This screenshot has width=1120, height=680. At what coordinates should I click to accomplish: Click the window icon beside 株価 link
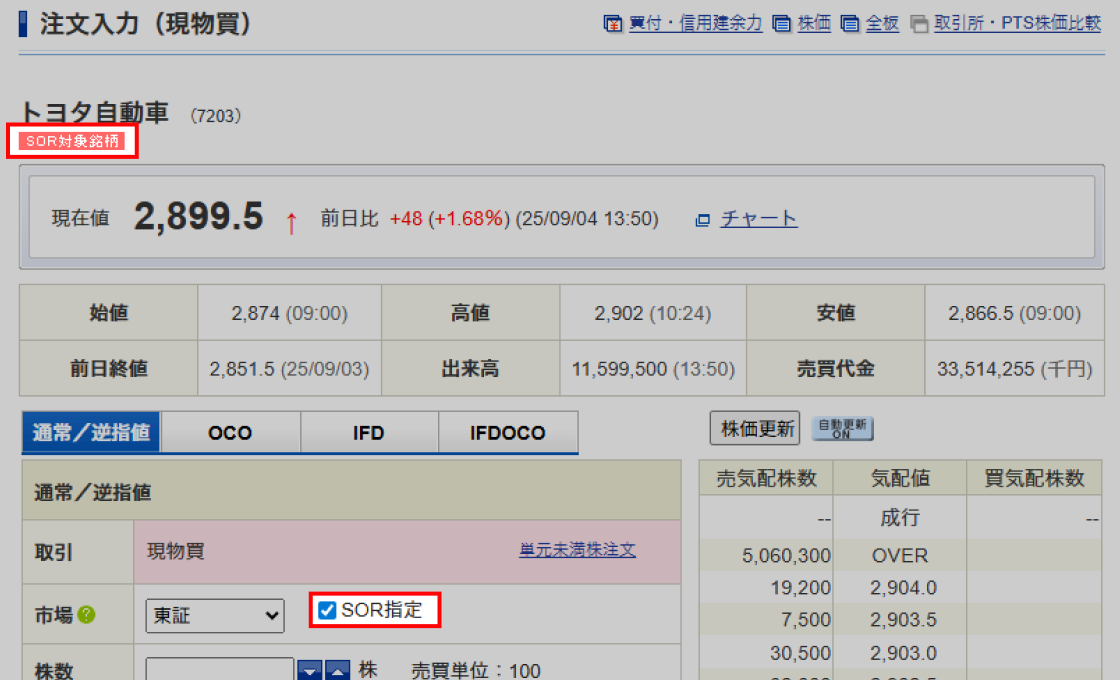782,24
